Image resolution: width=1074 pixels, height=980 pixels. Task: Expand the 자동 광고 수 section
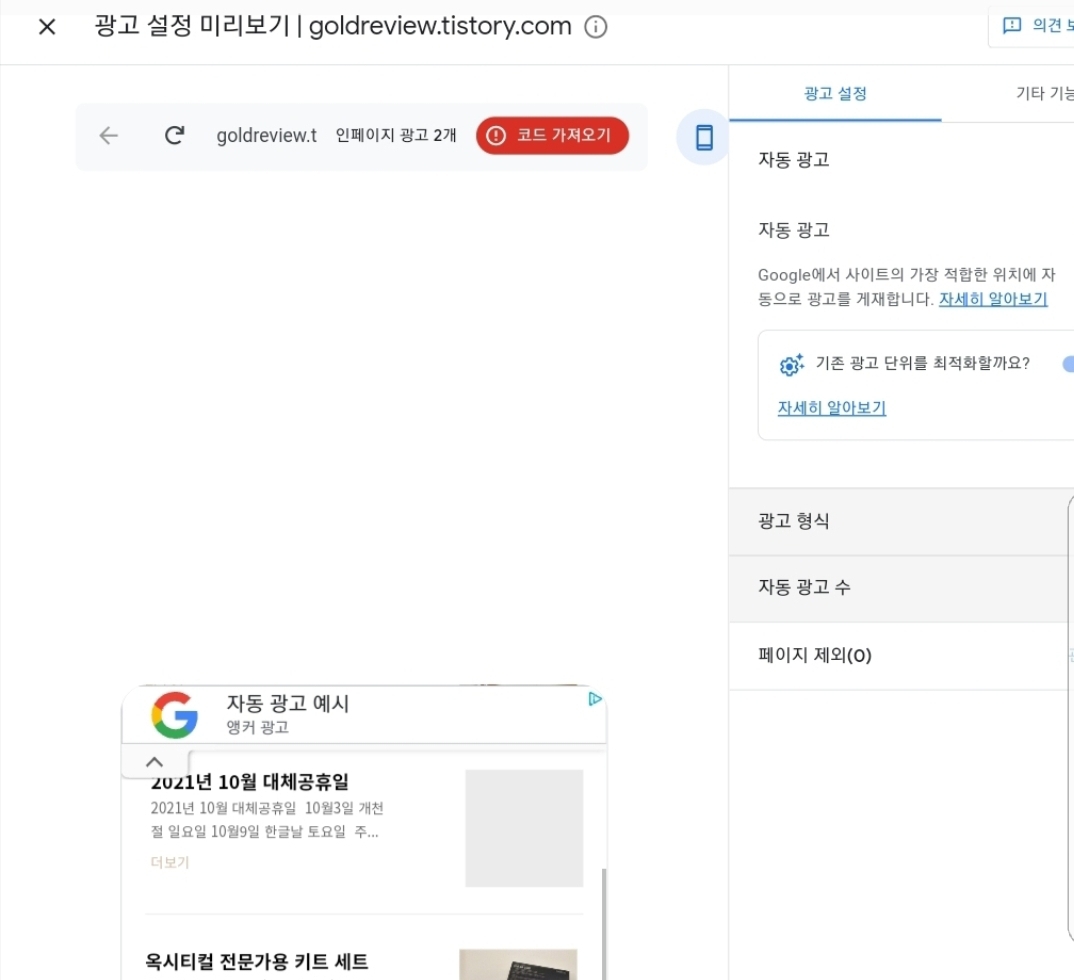pyautogui.click(x=901, y=588)
